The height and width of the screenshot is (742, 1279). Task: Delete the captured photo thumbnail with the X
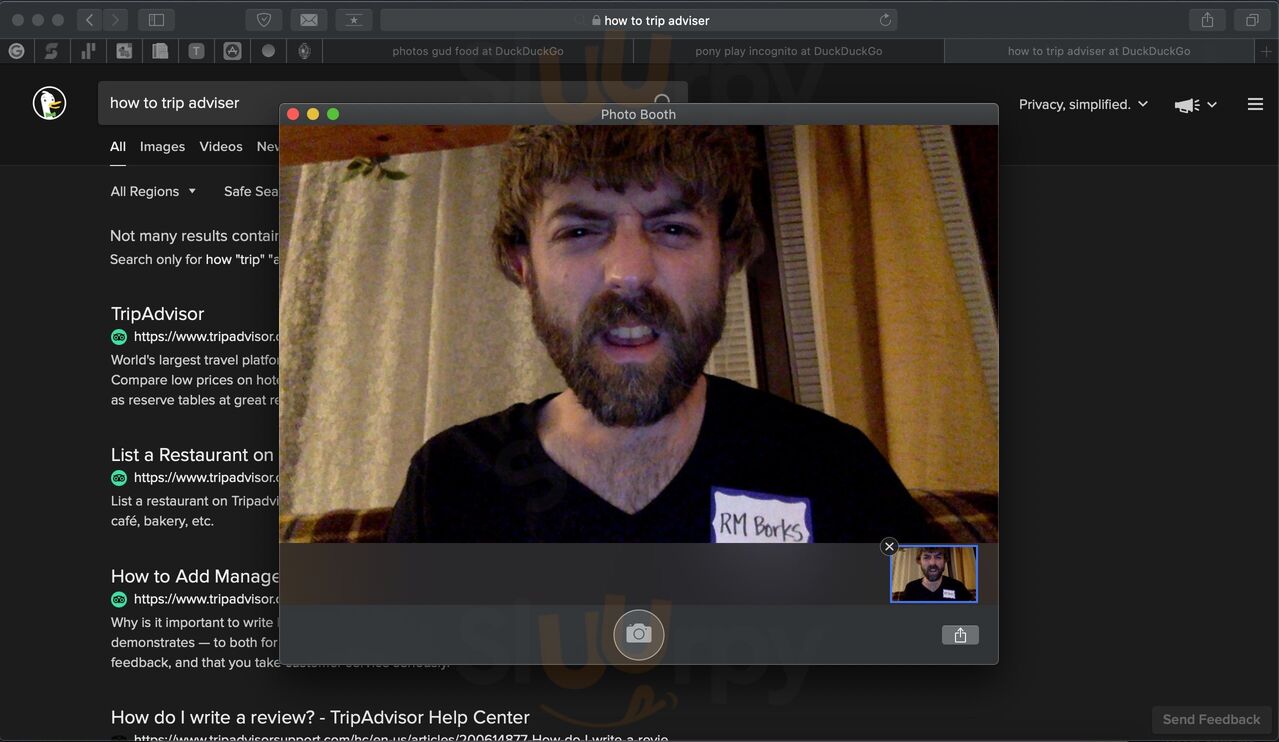click(x=889, y=546)
